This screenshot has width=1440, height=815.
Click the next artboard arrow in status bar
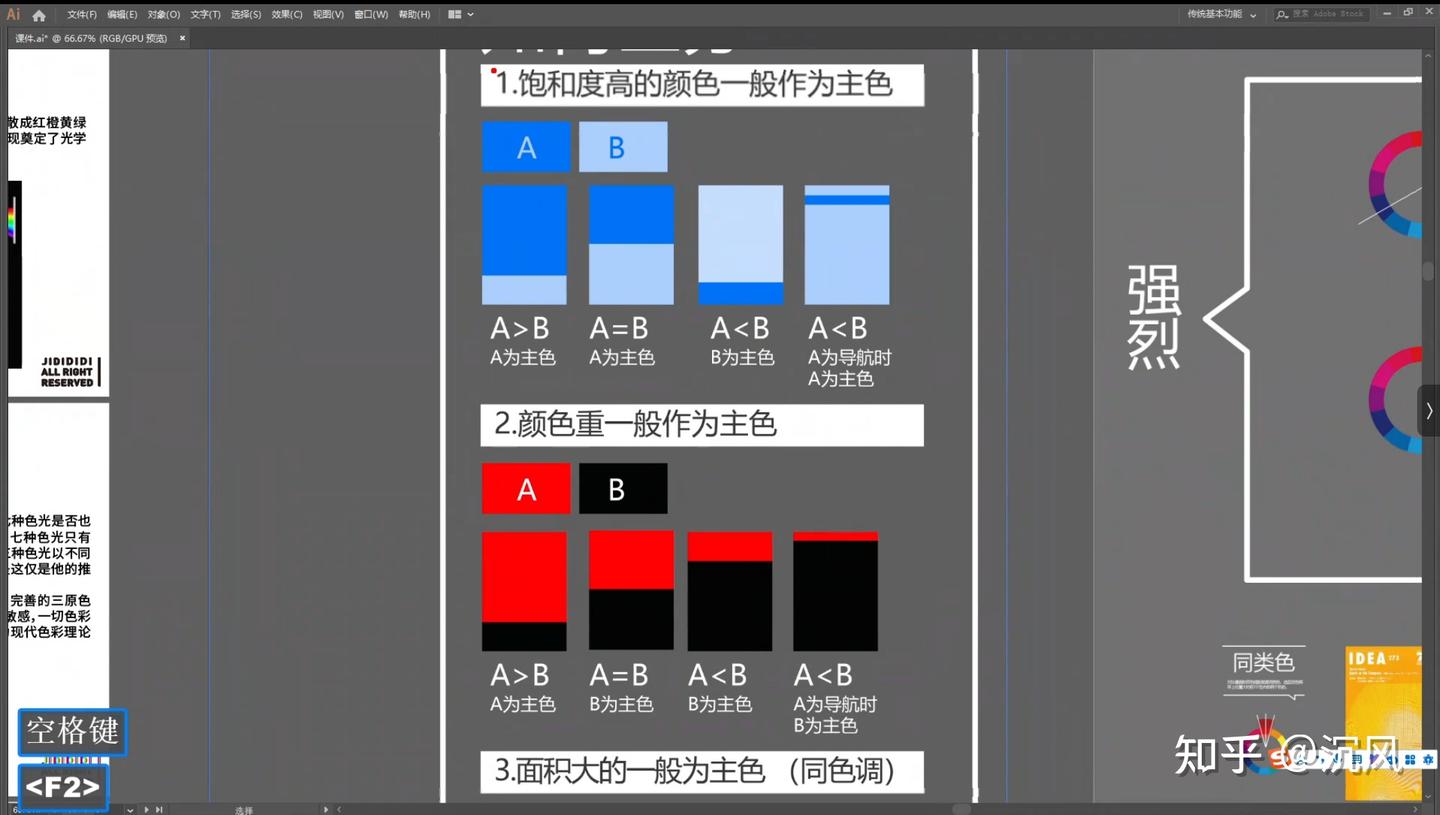click(x=147, y=810)
